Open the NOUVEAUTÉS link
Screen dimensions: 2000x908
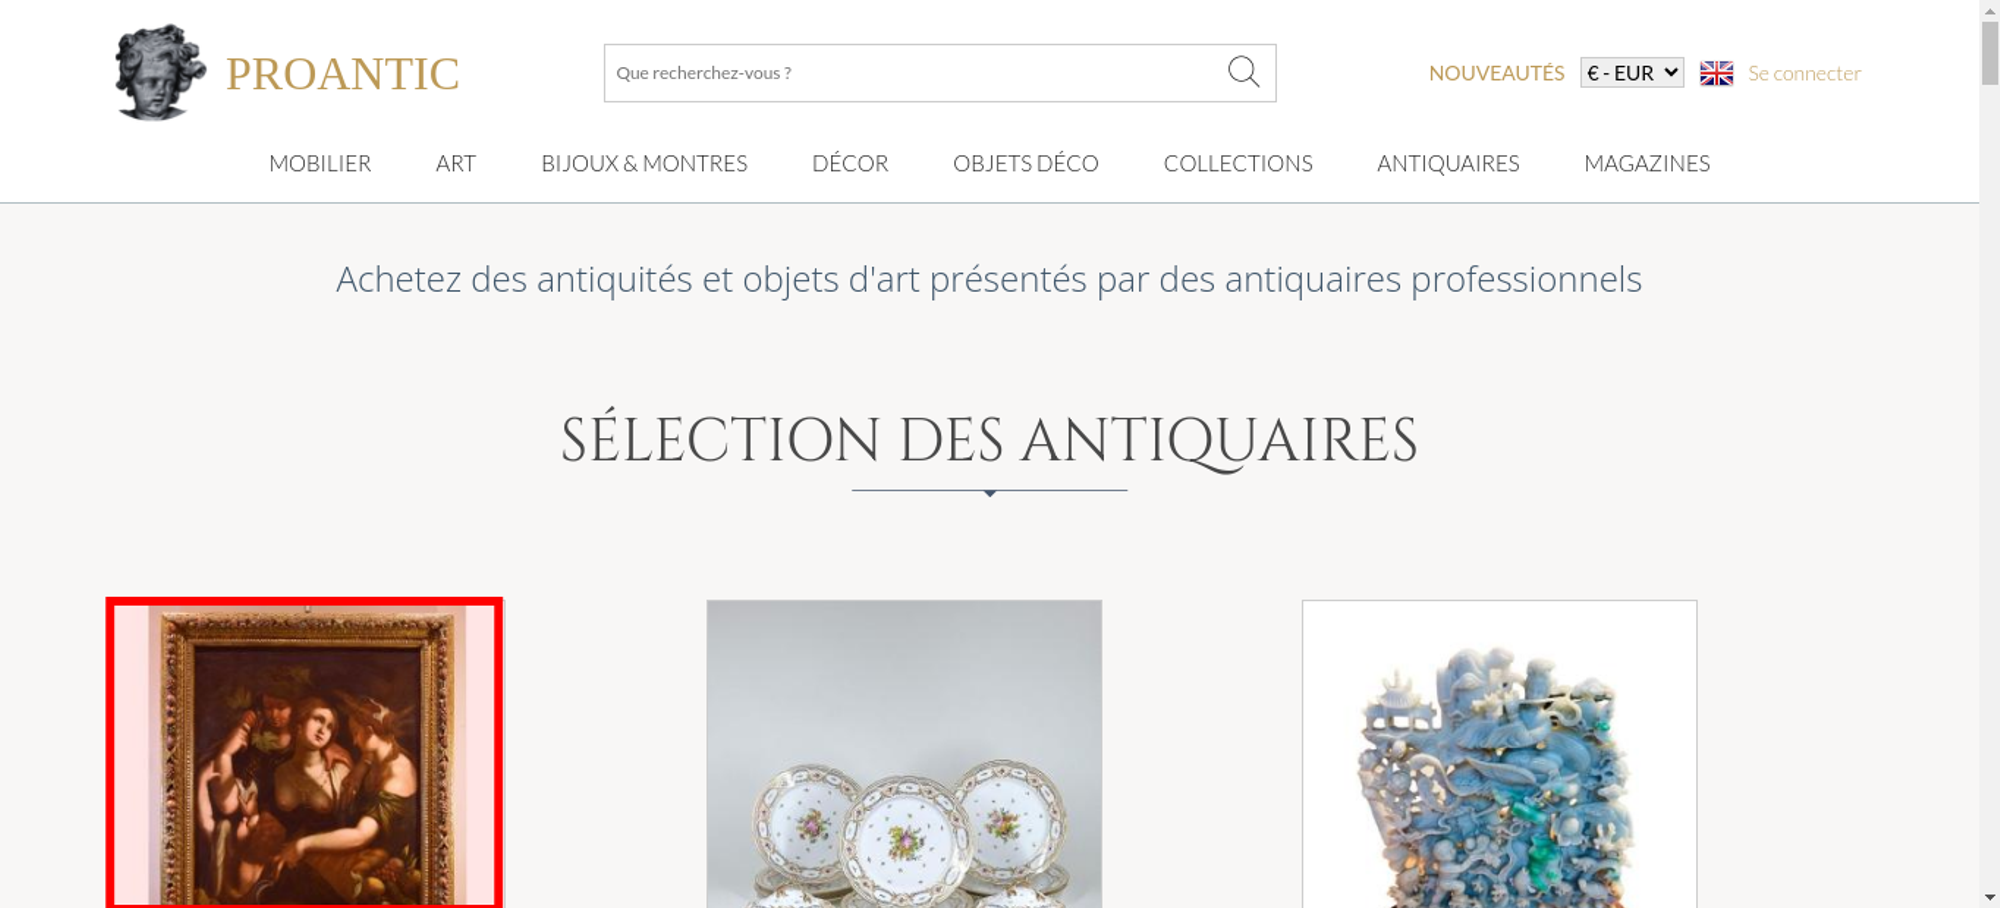coord(1496,73)
